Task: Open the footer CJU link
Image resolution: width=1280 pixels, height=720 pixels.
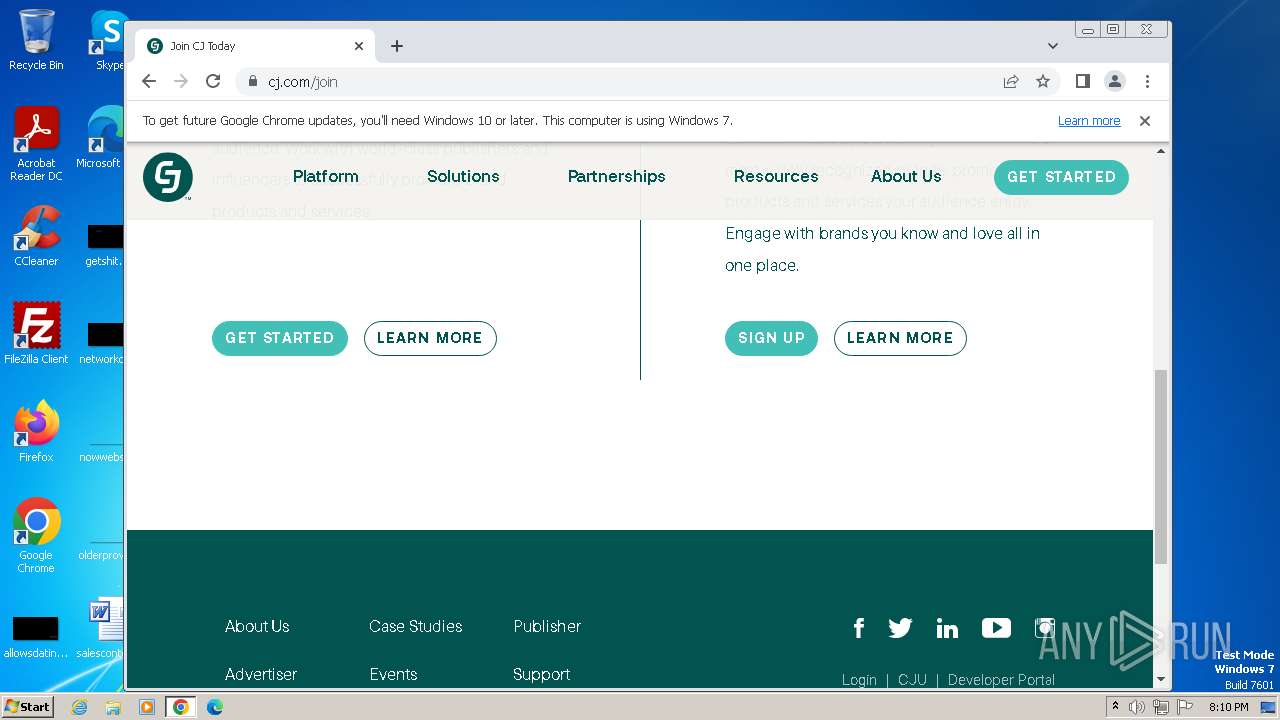Action: click(912, 680)
